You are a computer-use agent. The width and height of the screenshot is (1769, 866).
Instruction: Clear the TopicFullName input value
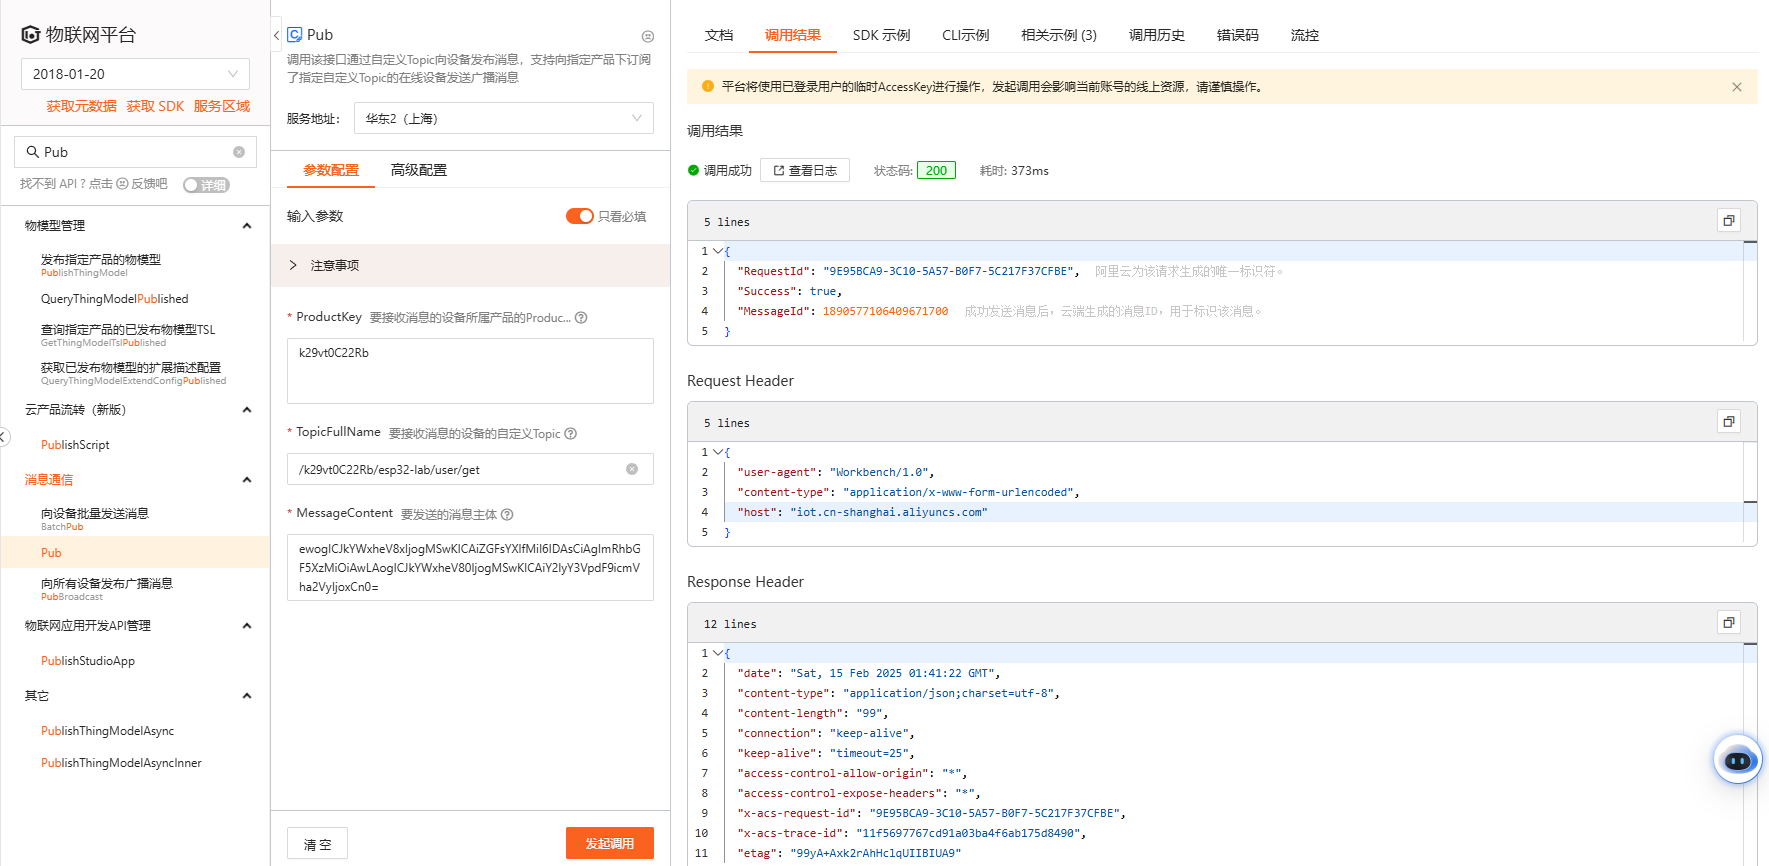click(632, 469)
